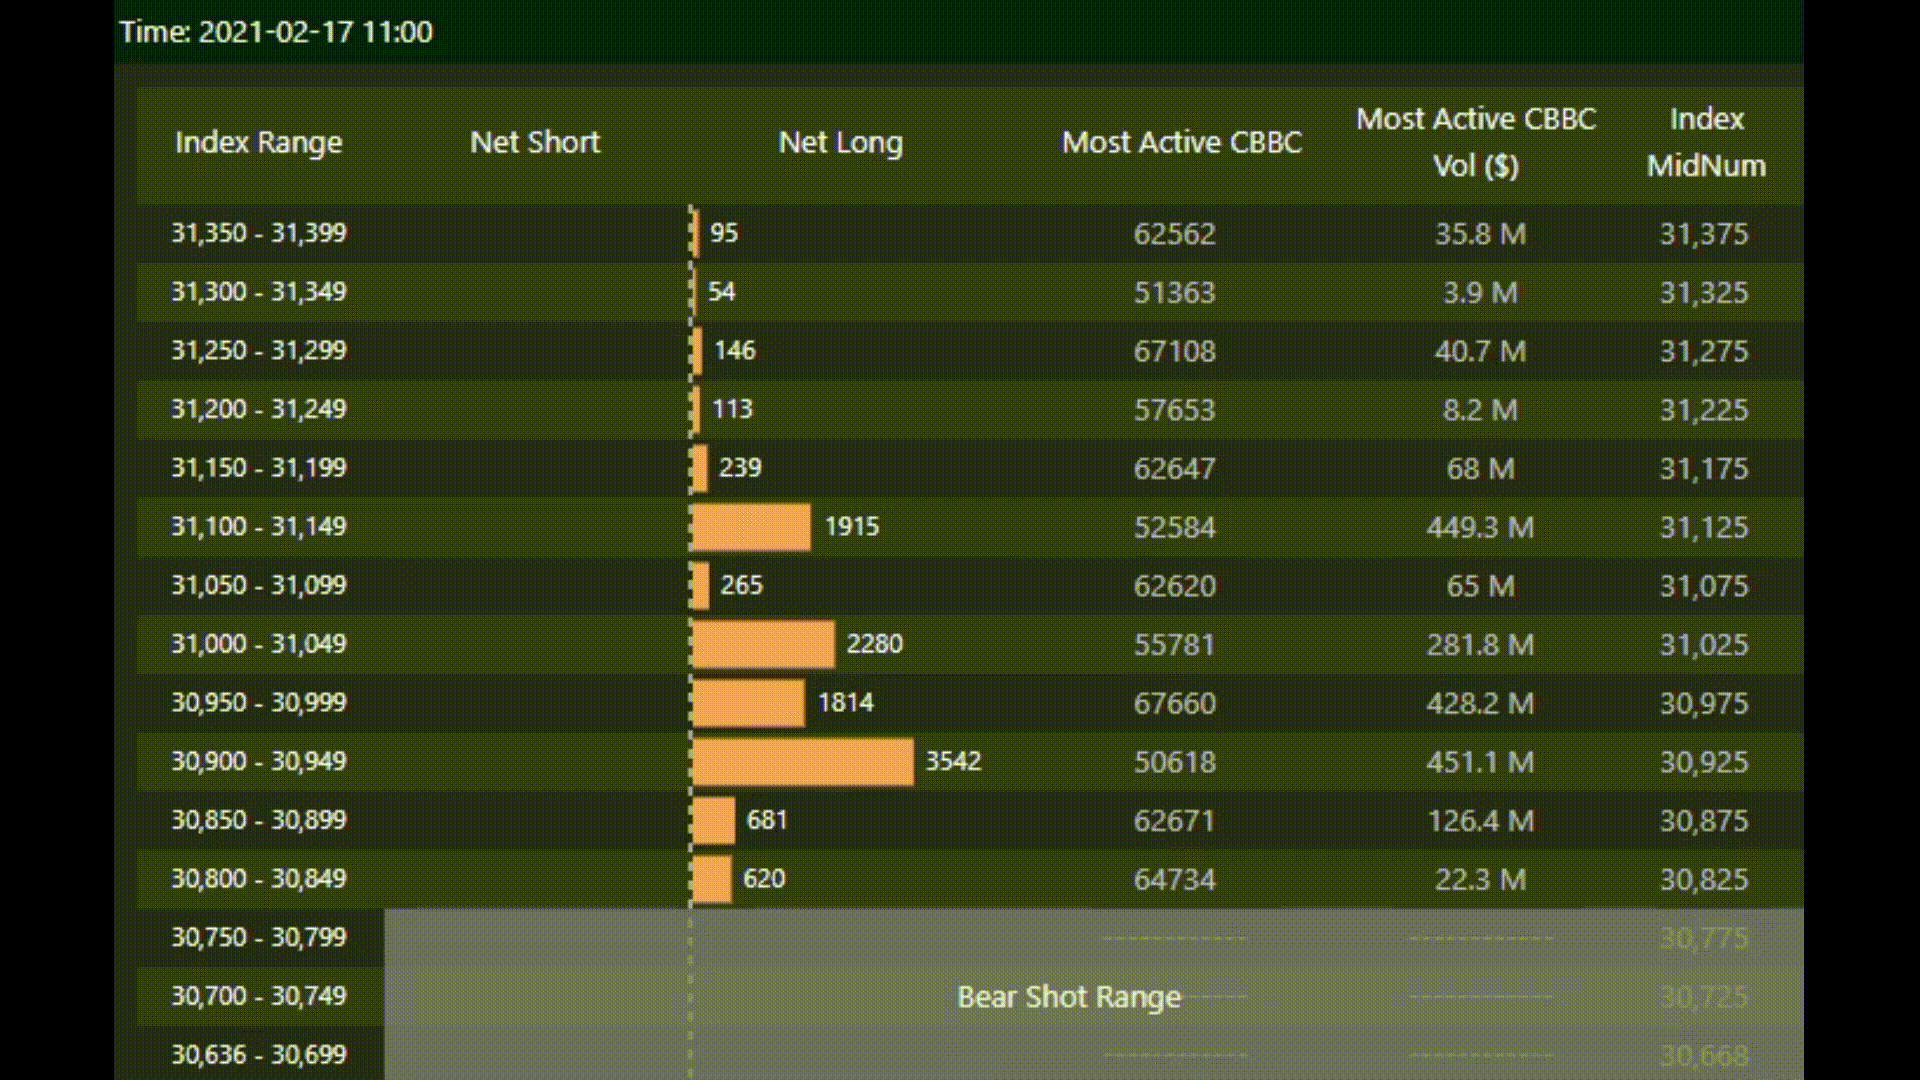
Task: Select the 31,350 - 31,399 index range row
Action: tap(258, 233)
